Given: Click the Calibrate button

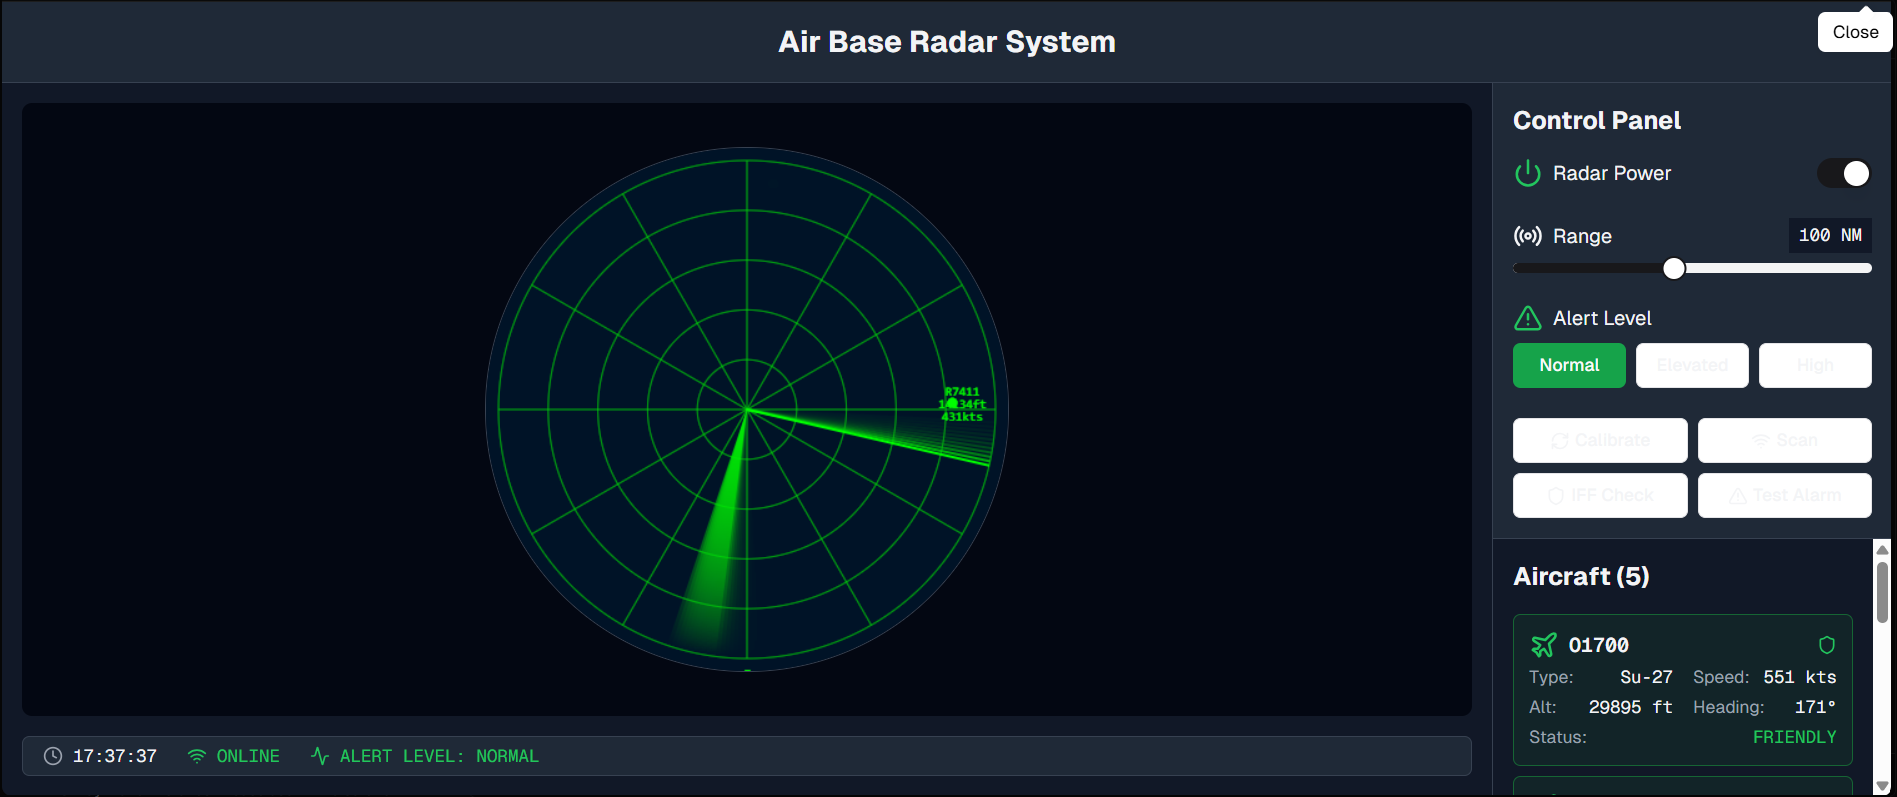Looking at the screenshot, I should (1600, 440).
